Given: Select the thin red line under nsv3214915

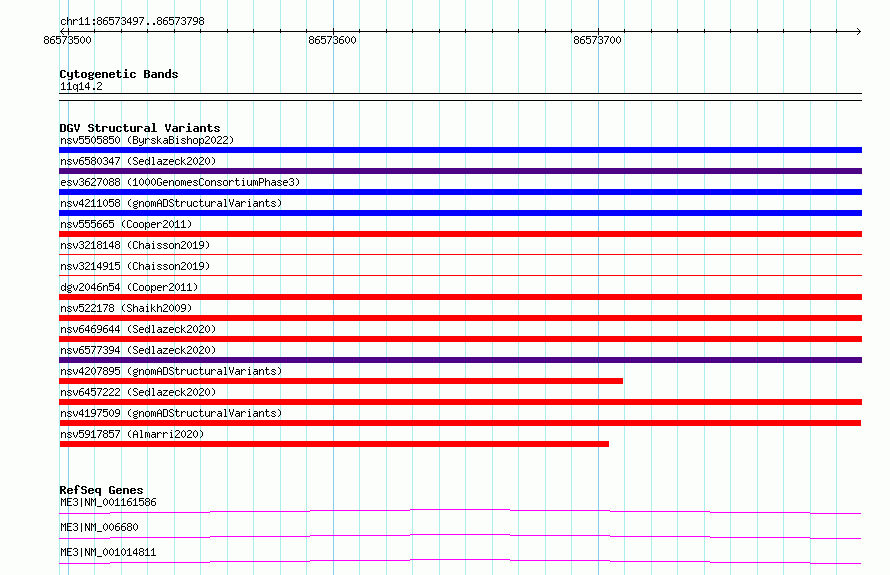Looking at the screenshot, I should (x=460, y=275).
